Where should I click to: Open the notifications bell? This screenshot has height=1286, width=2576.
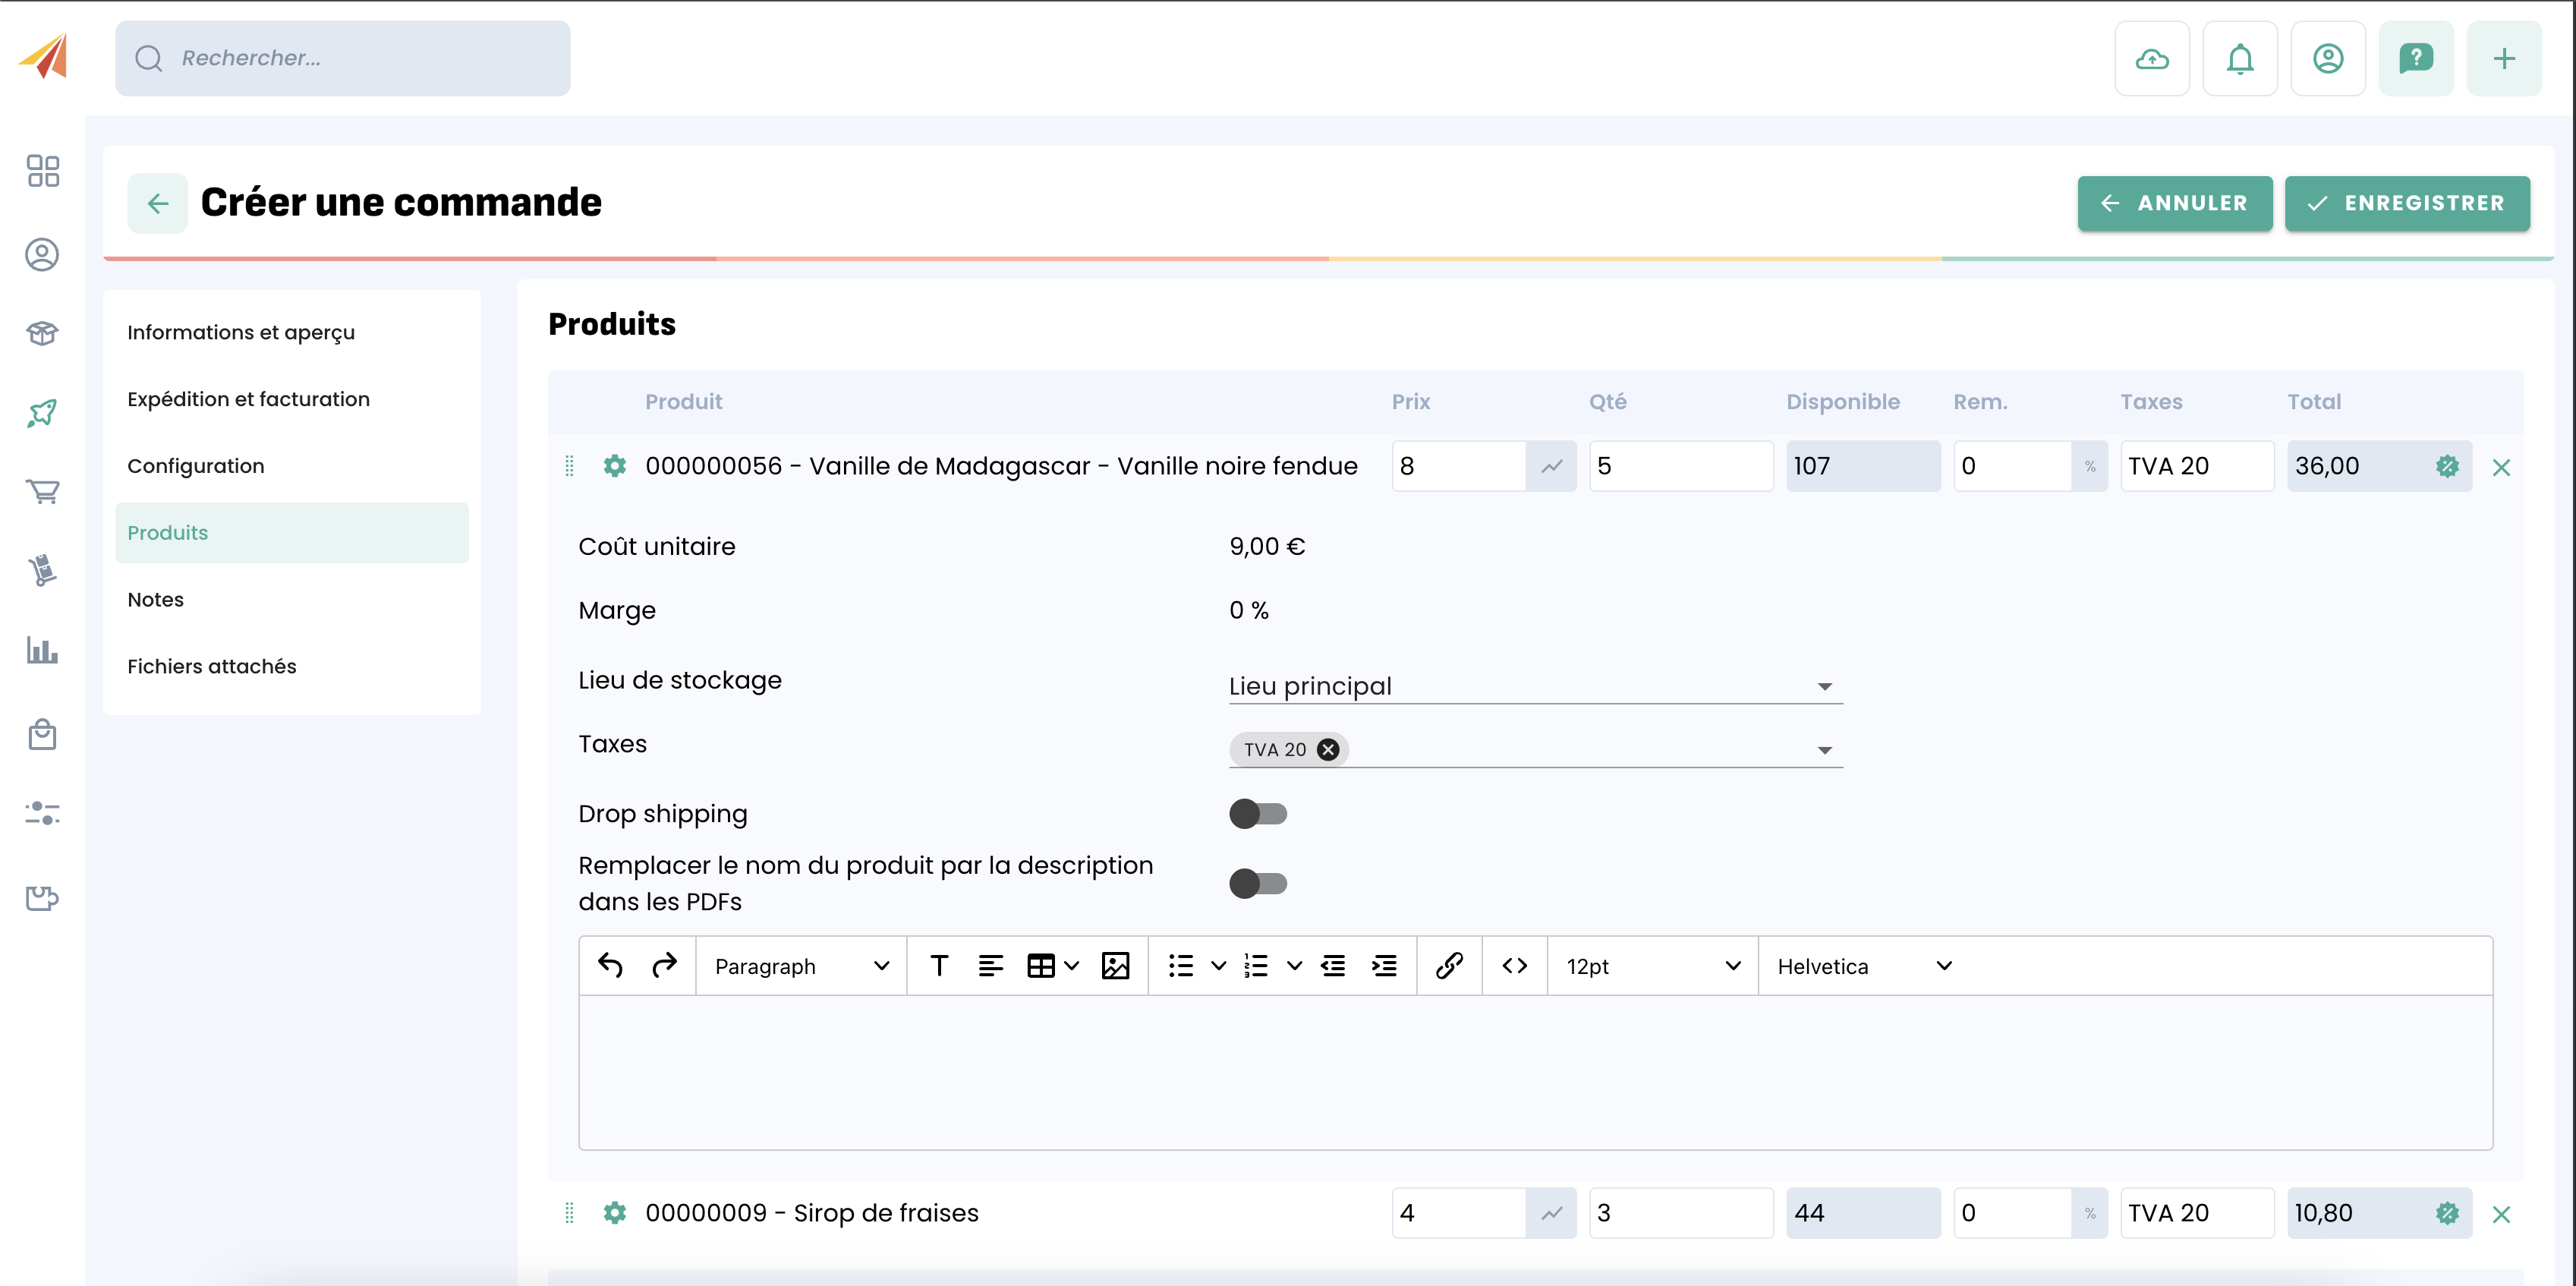click(x=2239, y=59)
